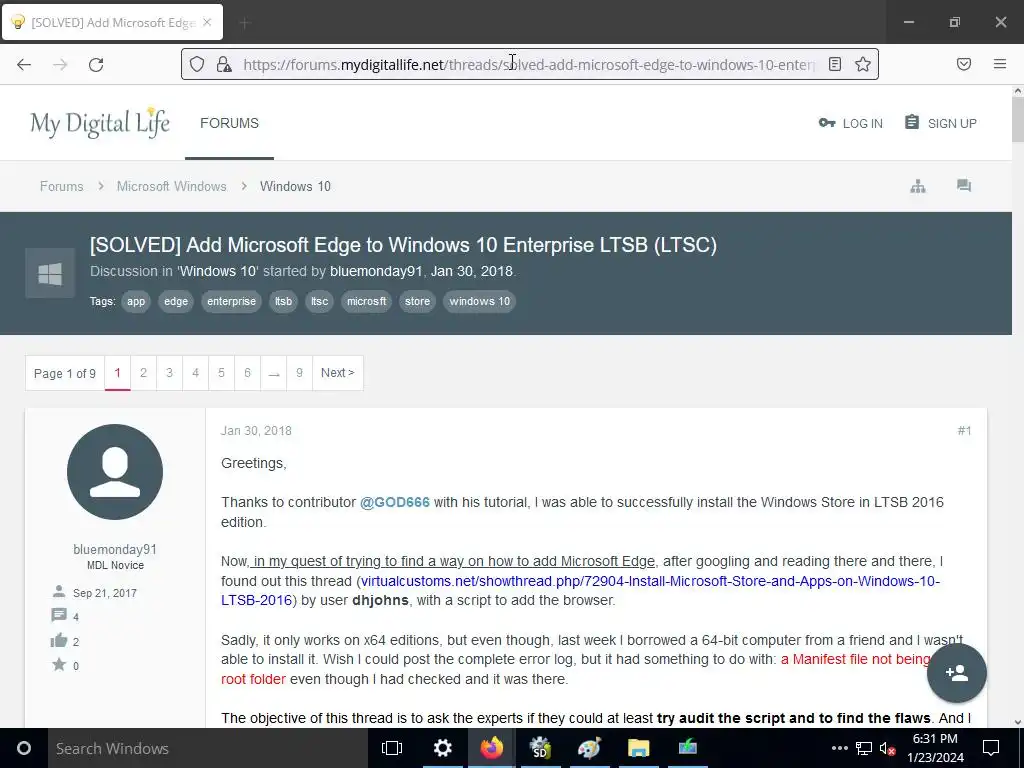Open the tracking protection shield icon
Screen dimensions: 1024x768
click(x=197, y=64)
